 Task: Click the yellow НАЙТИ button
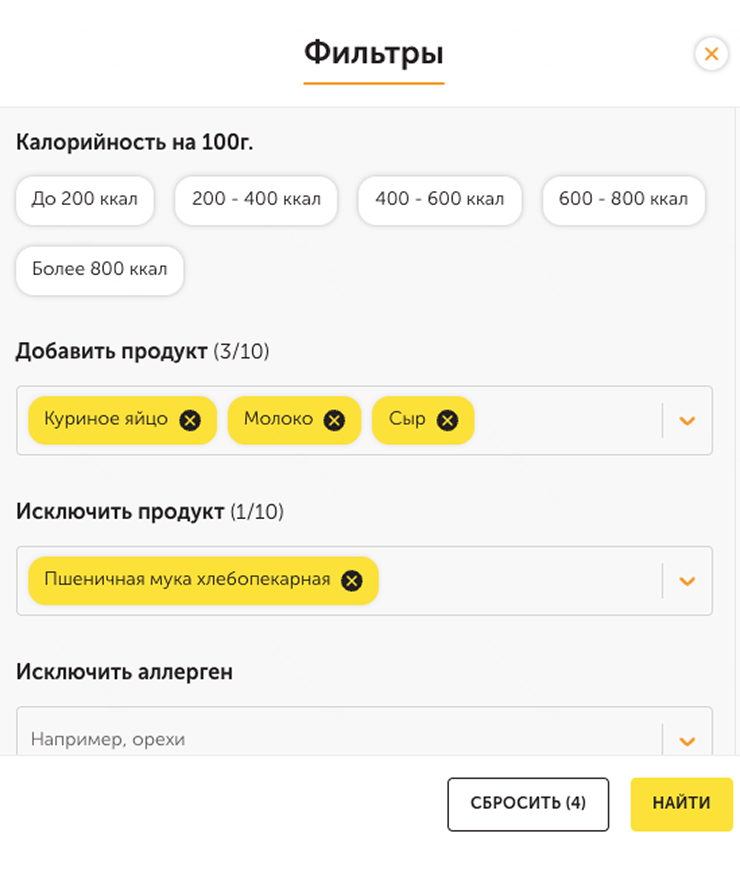tap(682, 804)
